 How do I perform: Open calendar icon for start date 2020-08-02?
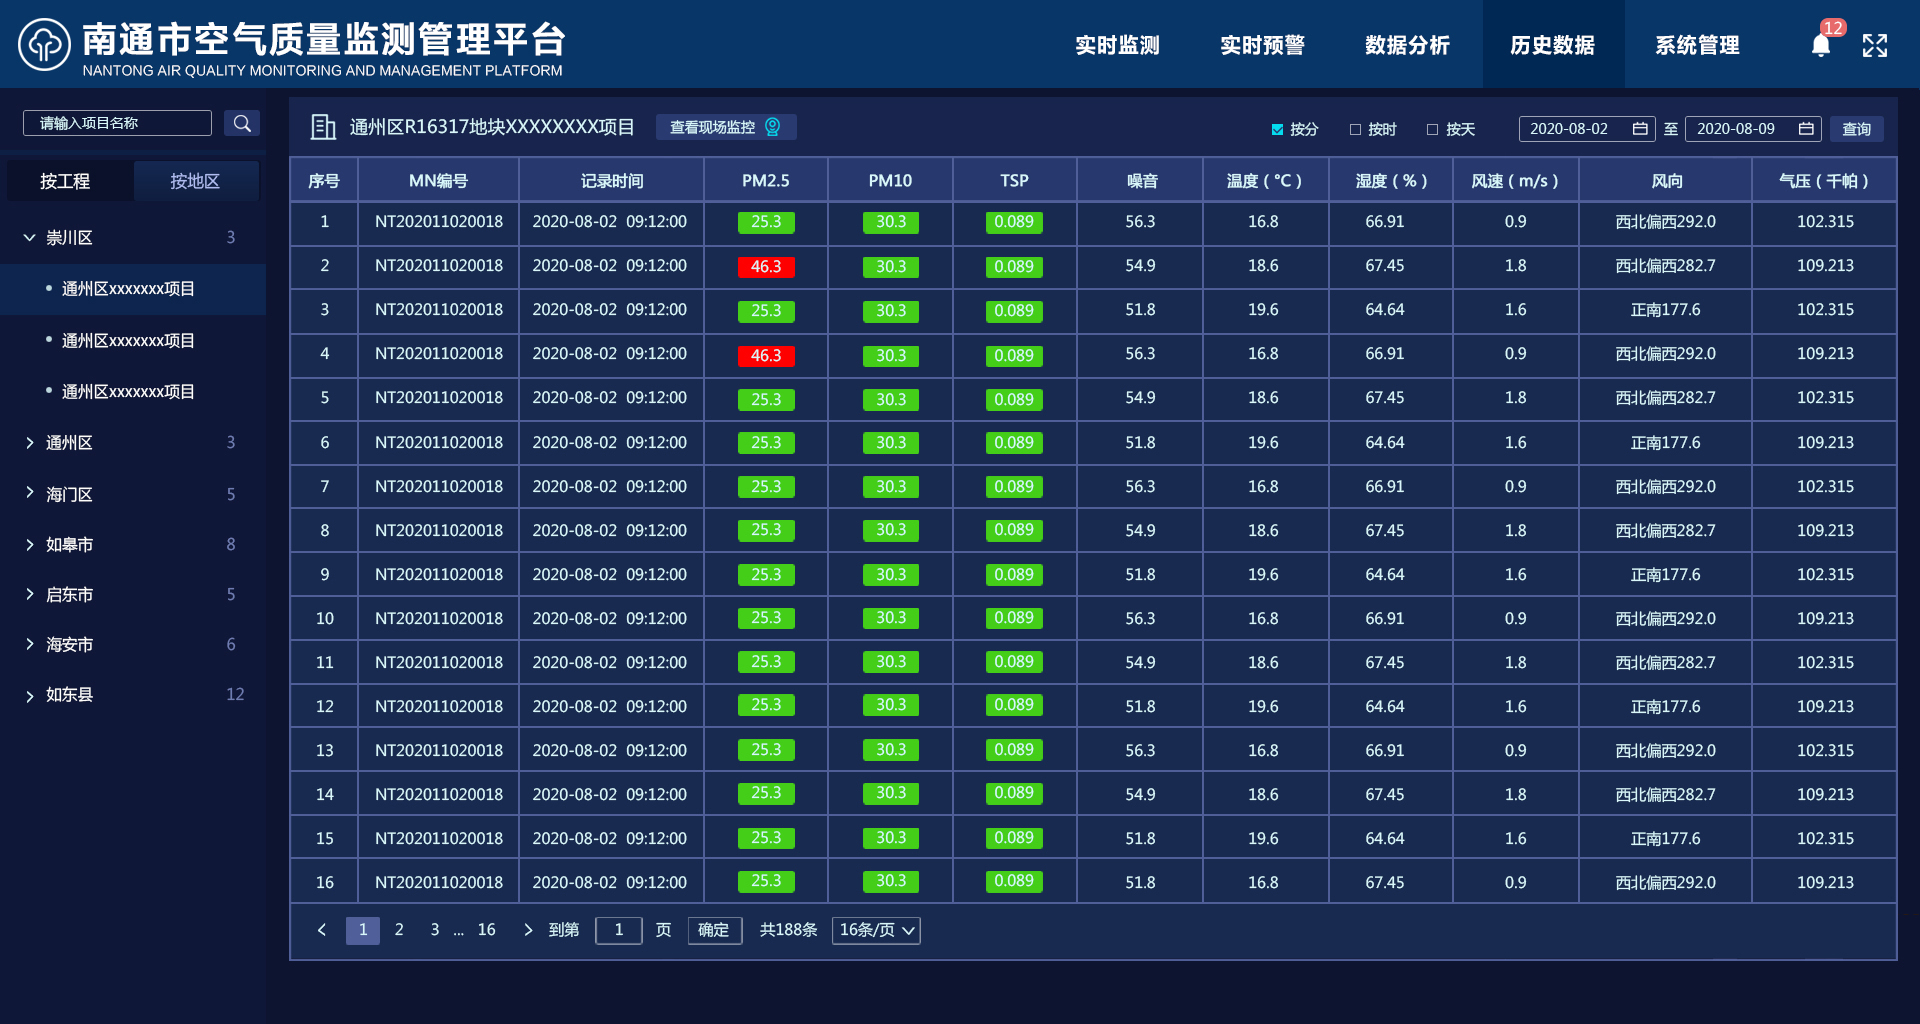(1640, 128)
